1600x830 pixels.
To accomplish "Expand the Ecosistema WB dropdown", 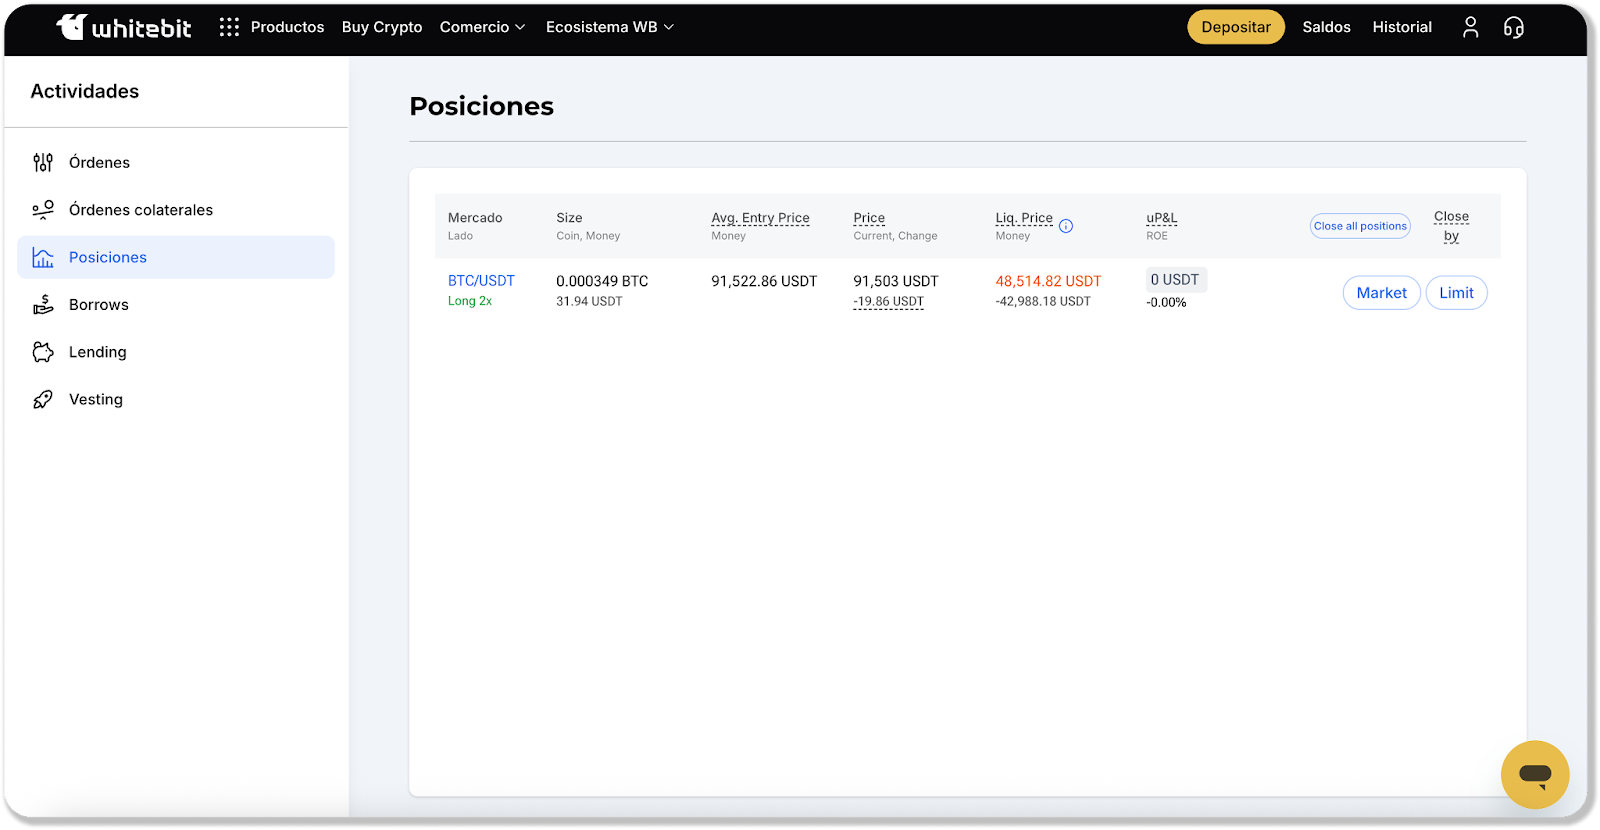I will pyautogui.click(x=609, y=27).
